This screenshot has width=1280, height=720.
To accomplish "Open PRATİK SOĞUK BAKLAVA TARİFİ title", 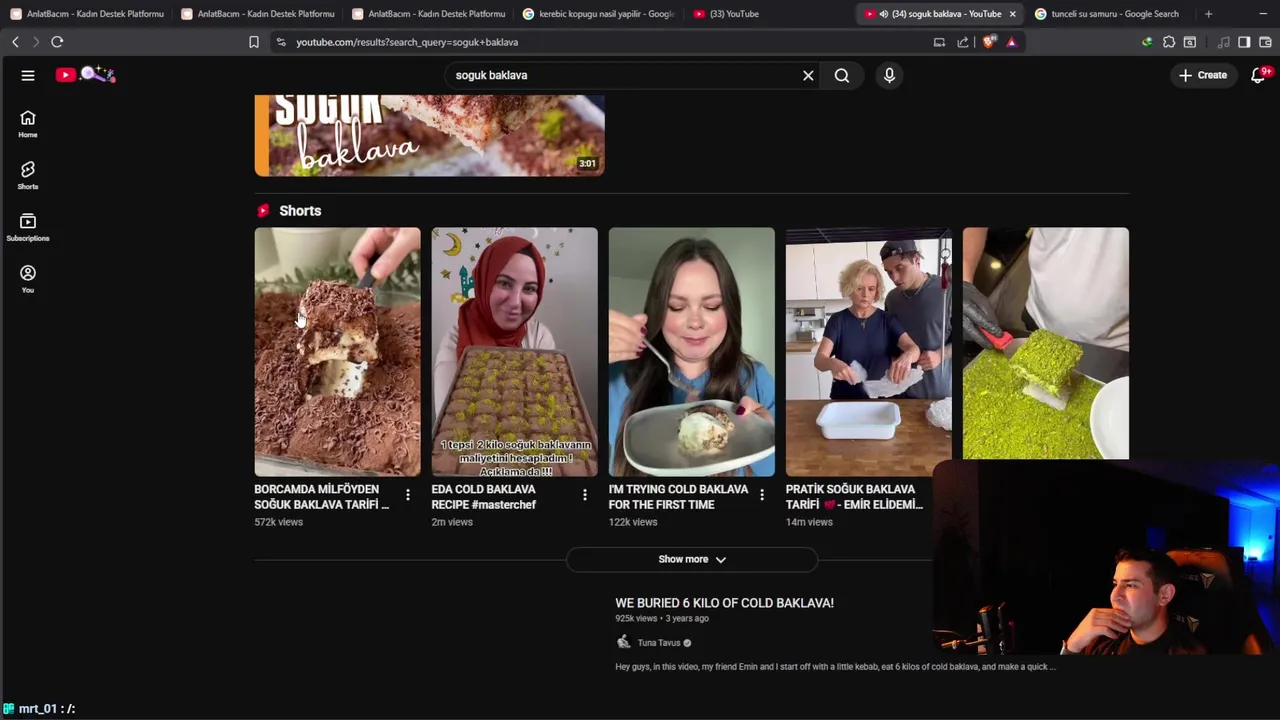I will [854, 497].
